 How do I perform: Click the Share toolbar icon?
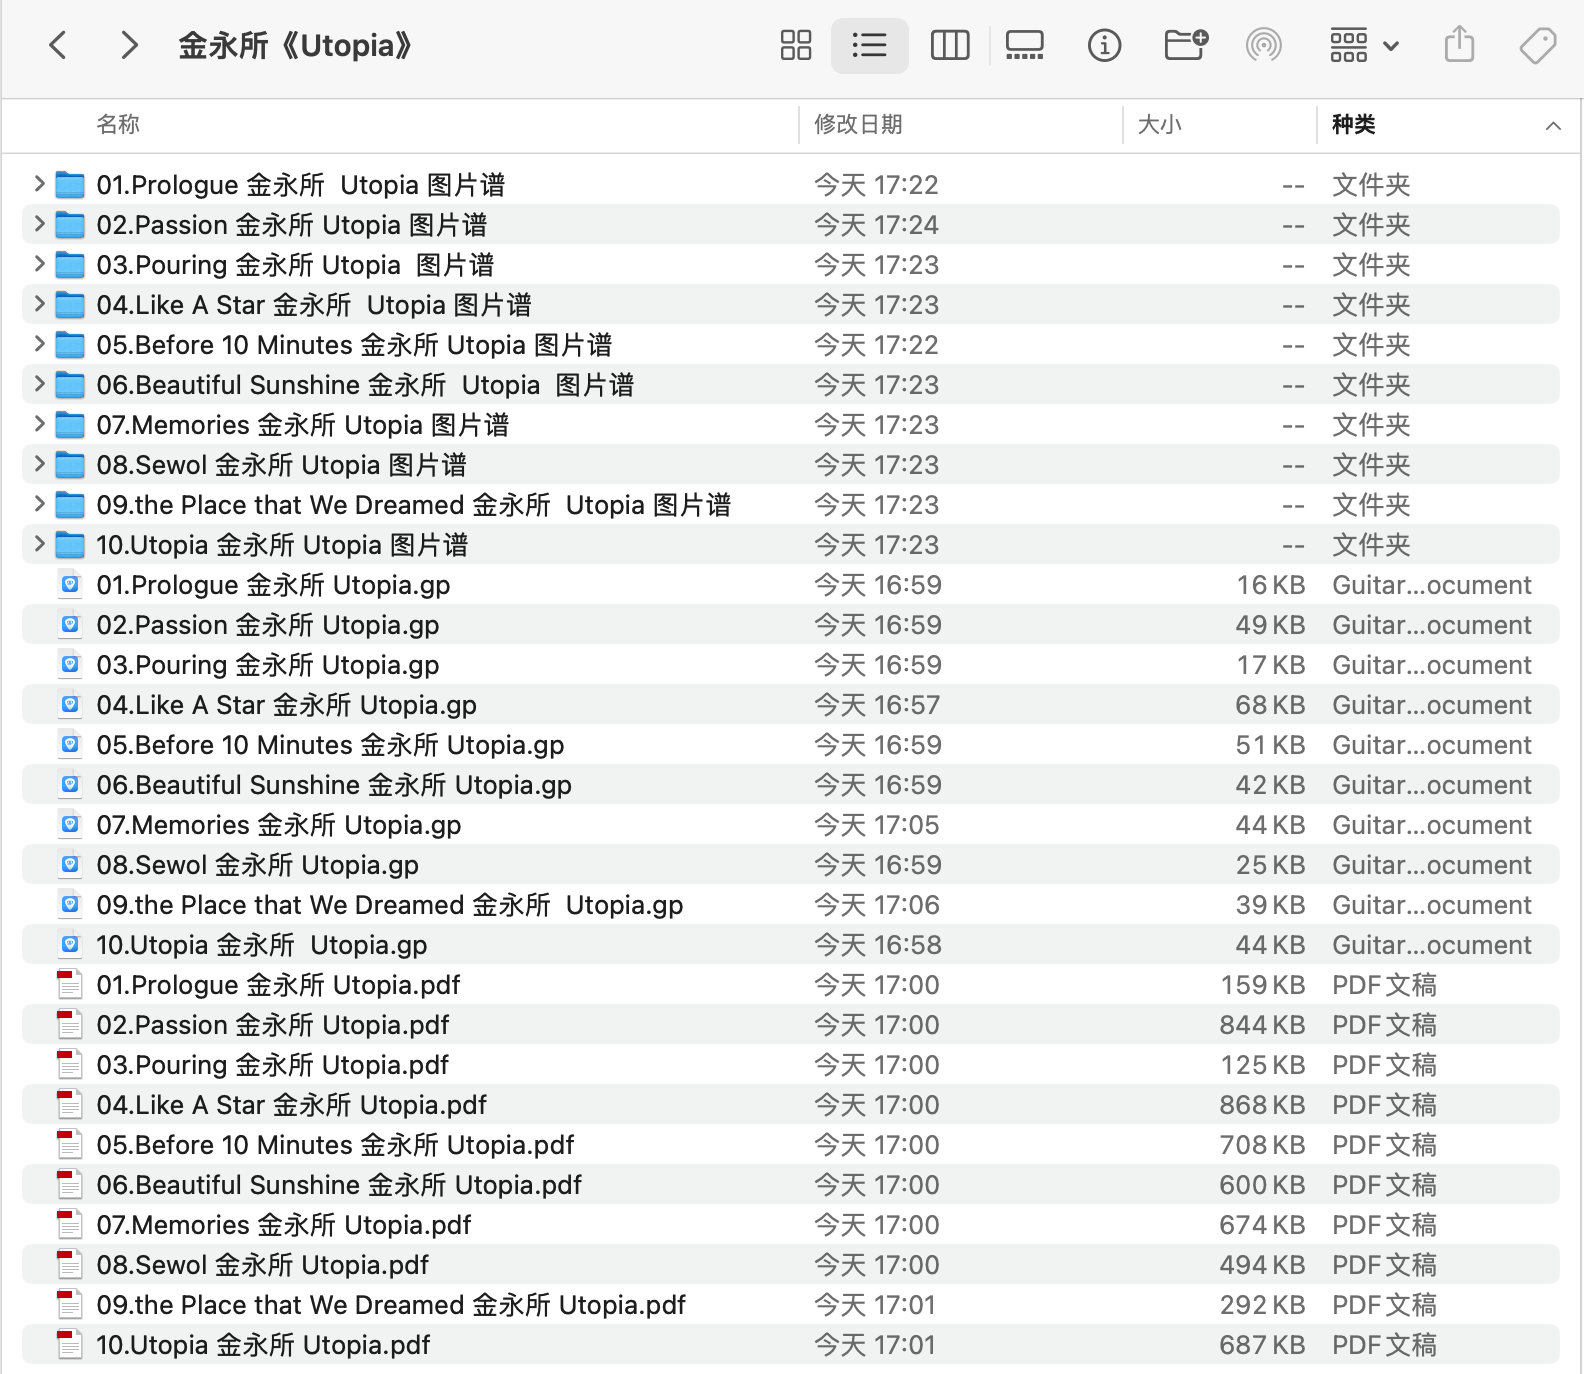(x=1460, y=45)
